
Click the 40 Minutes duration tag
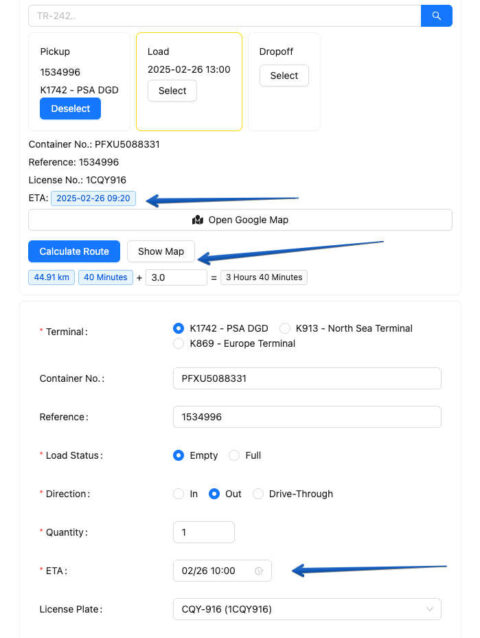tap(105, 277)
